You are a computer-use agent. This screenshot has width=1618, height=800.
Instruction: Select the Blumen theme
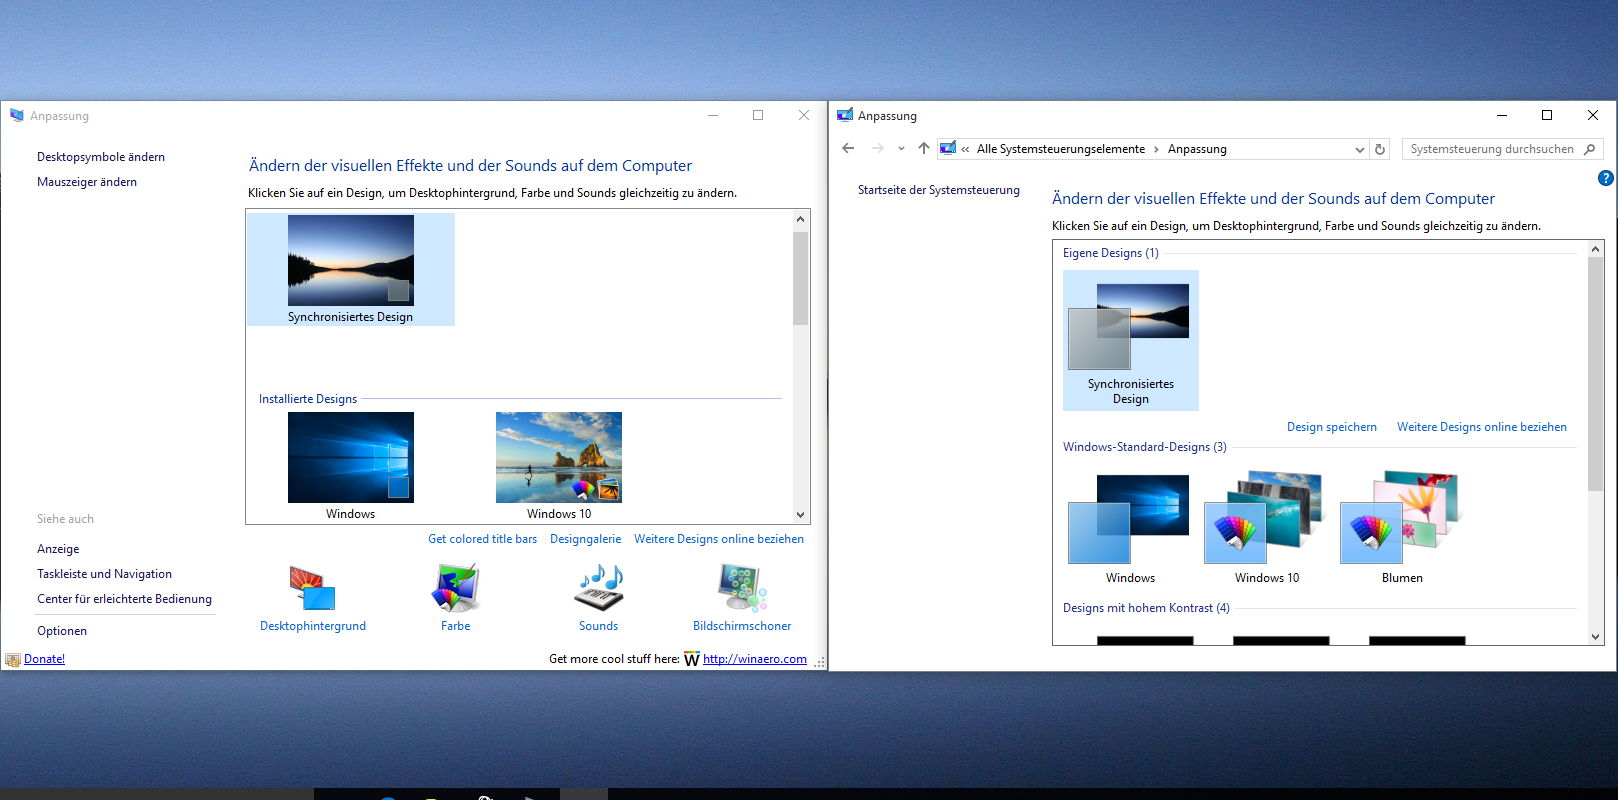coord(1402,528)
